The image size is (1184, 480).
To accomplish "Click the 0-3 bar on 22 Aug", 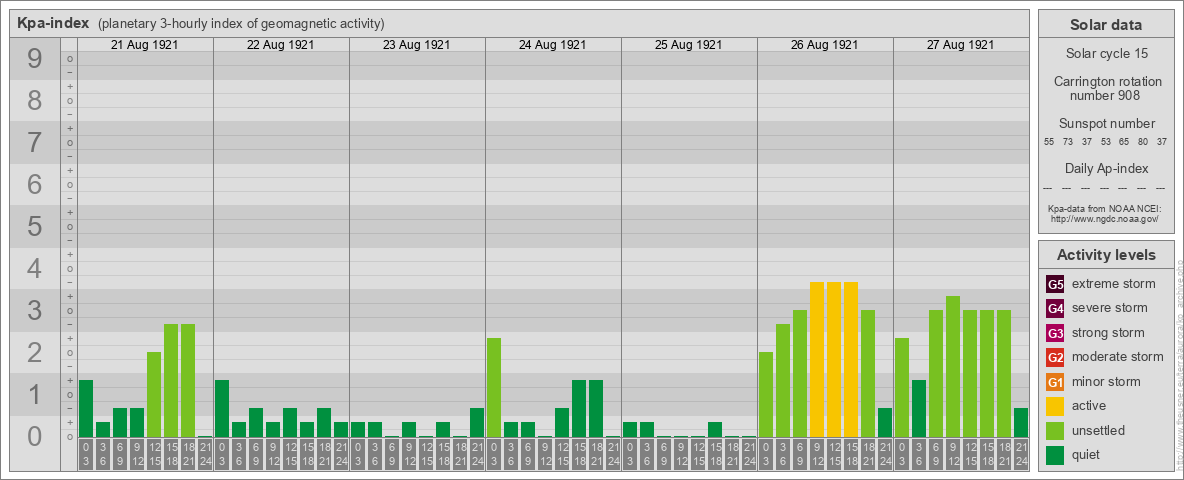I will click(222, 409).
